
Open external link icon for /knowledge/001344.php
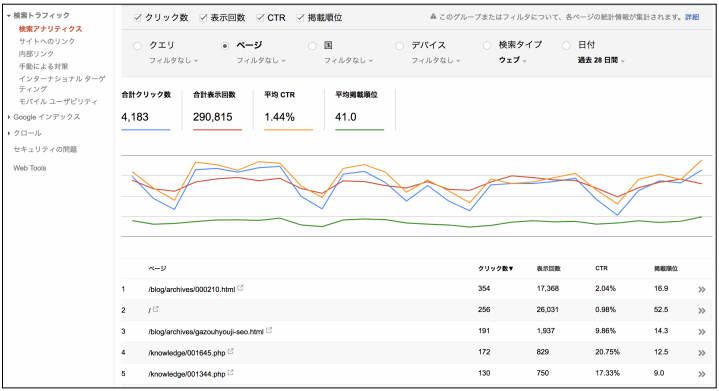[231, 373]
